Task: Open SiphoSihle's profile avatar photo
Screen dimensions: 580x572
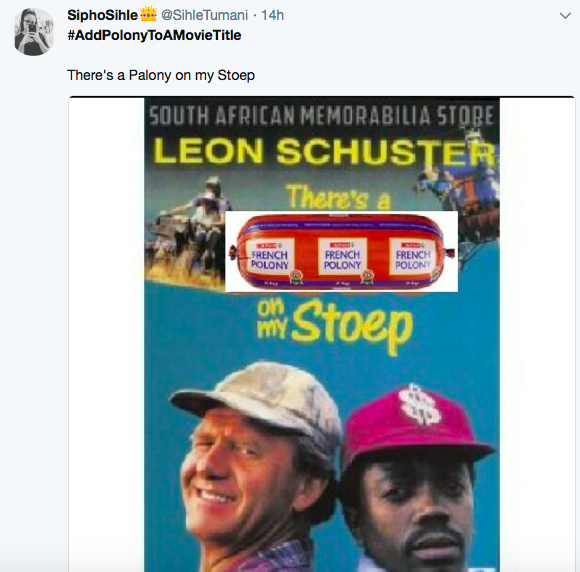Action: 34,31
